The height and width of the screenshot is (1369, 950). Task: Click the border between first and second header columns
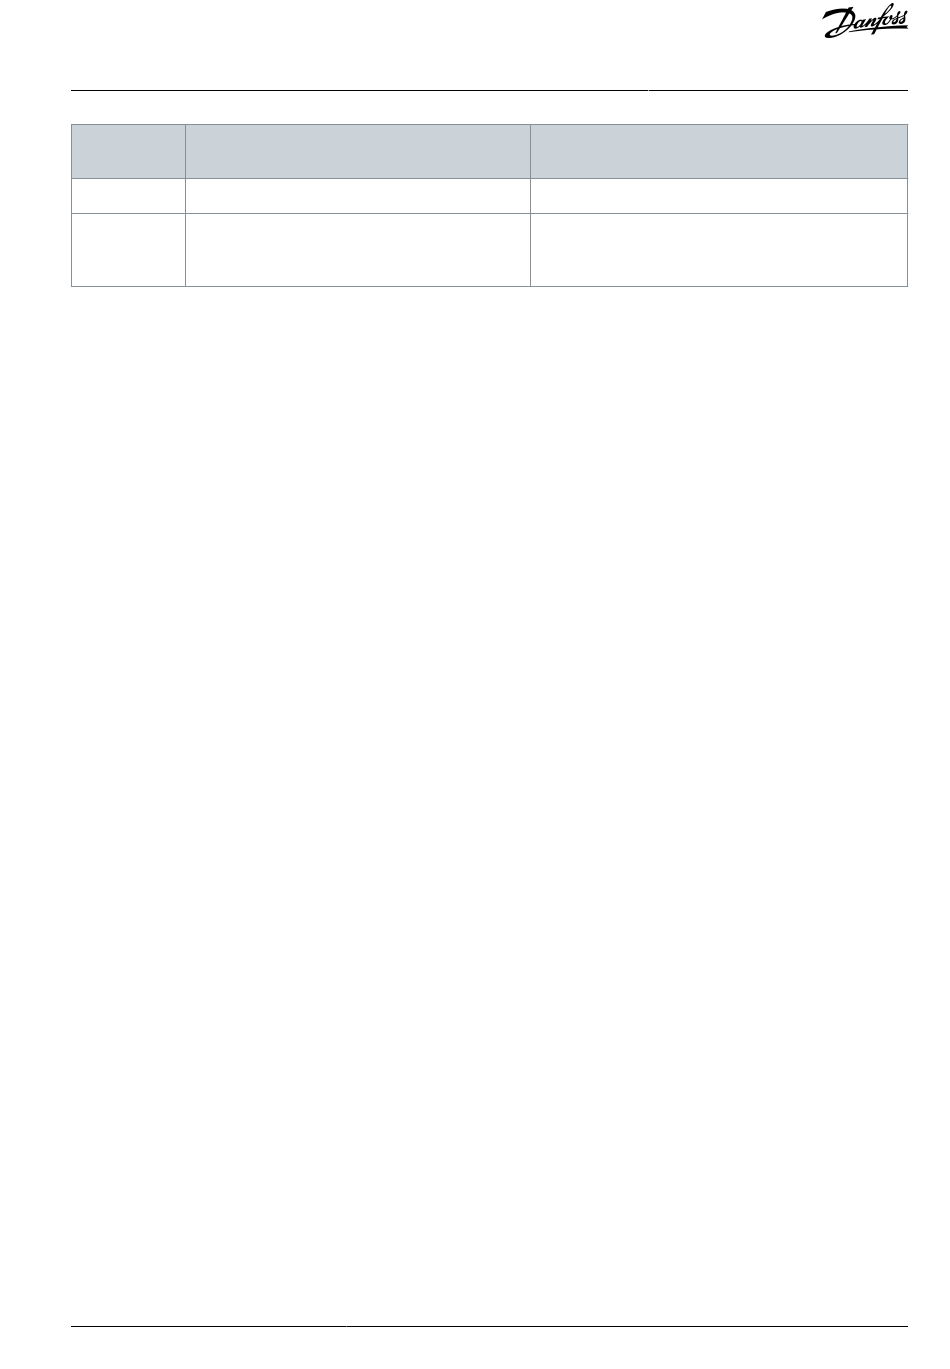click(x=185, y=151)
